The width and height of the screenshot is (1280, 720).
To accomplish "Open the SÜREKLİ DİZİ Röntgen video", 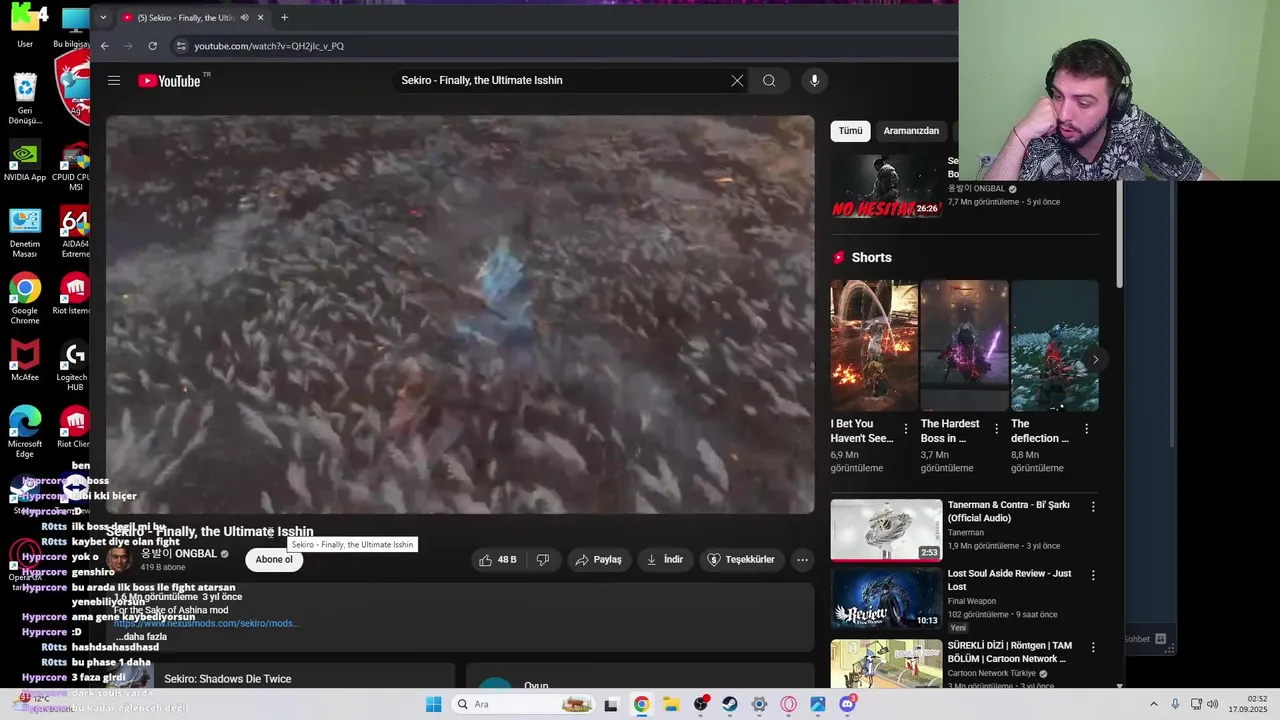I will pyautogui.click(x=886, y=663).
